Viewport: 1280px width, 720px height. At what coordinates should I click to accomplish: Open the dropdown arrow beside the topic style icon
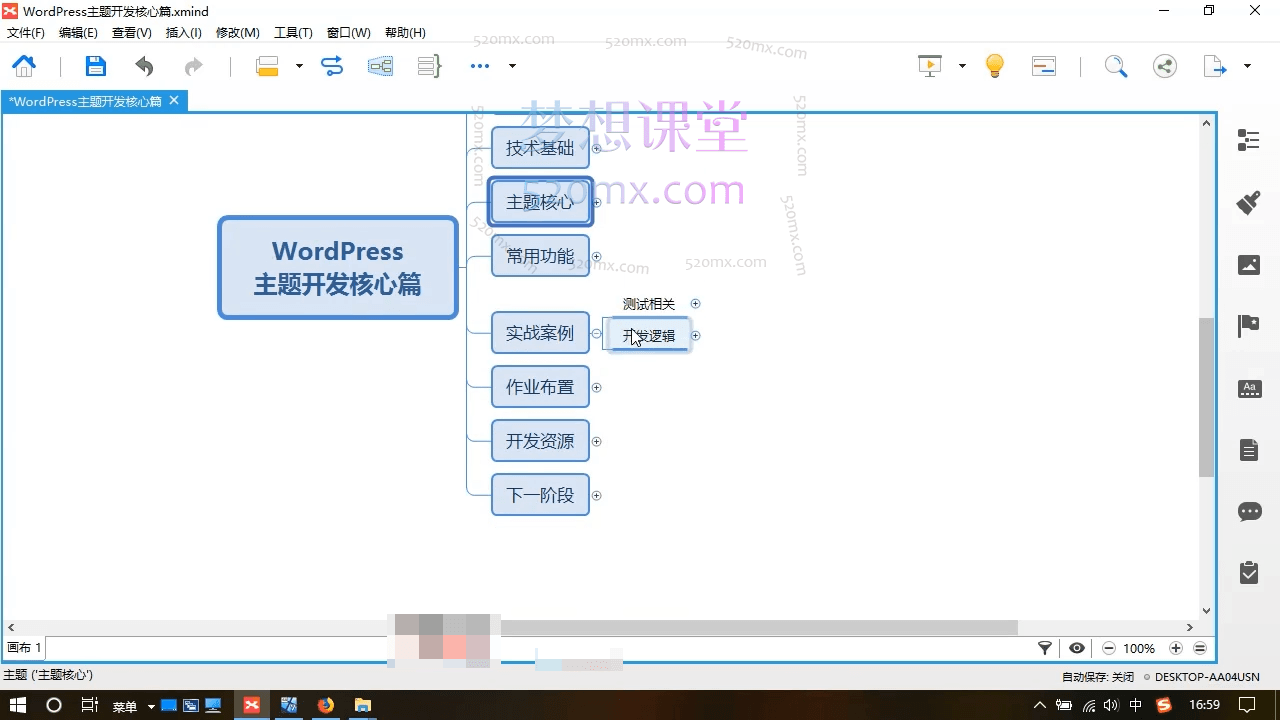click(300, 66)
